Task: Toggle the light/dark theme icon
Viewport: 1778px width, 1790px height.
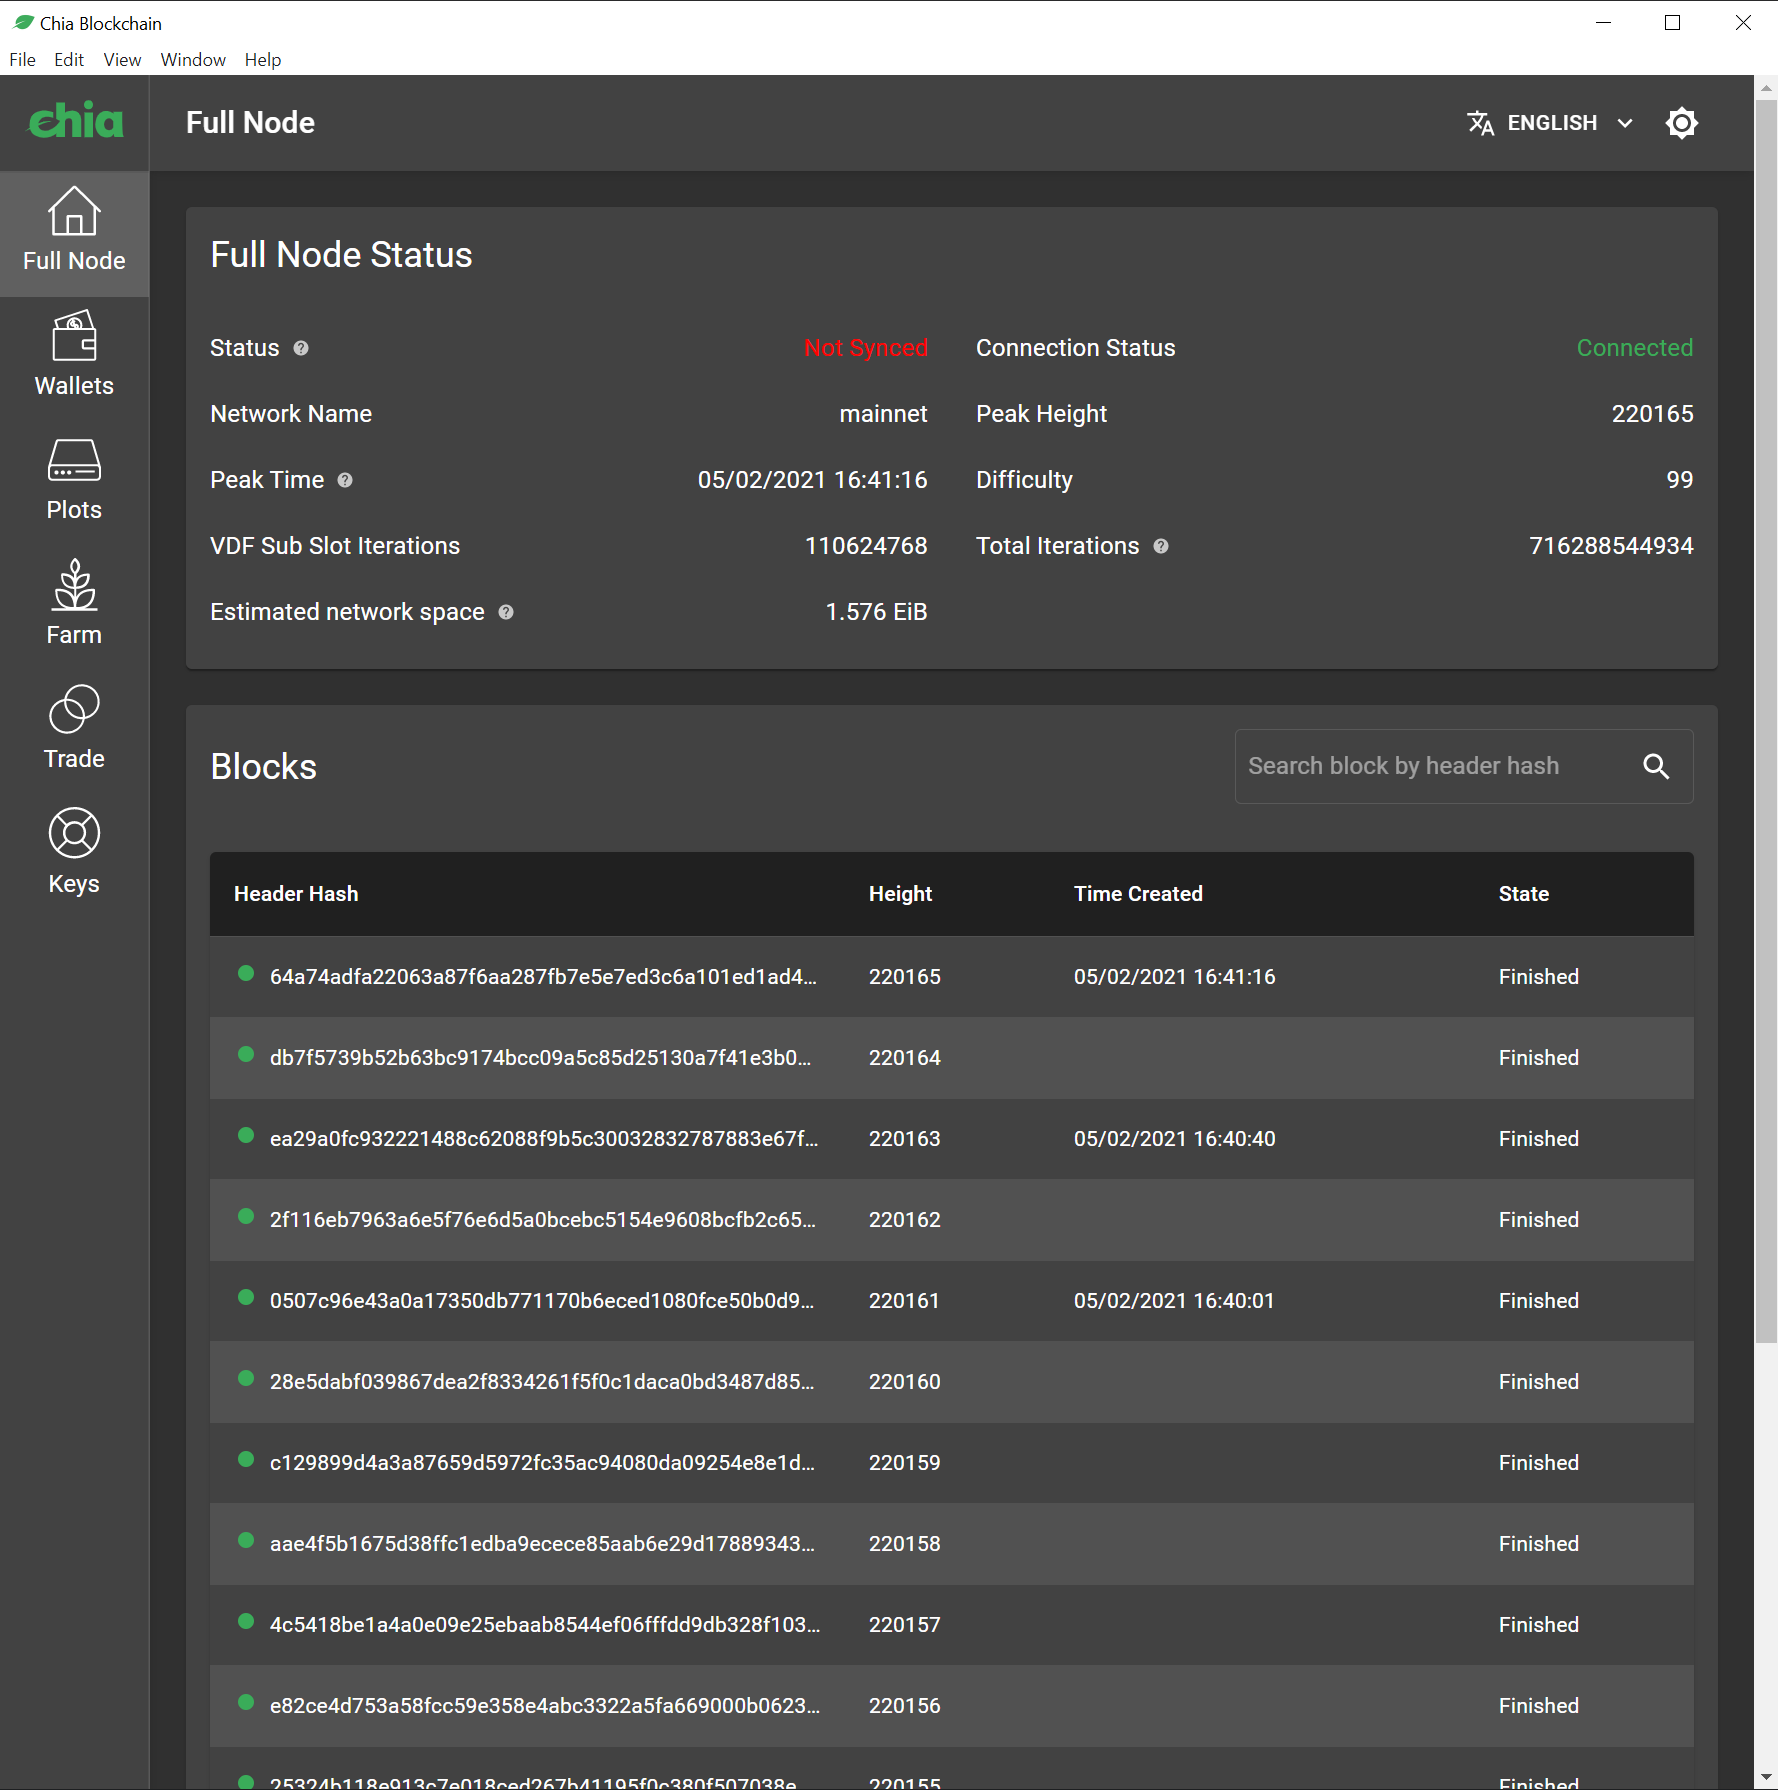Action: (1682, 123)
